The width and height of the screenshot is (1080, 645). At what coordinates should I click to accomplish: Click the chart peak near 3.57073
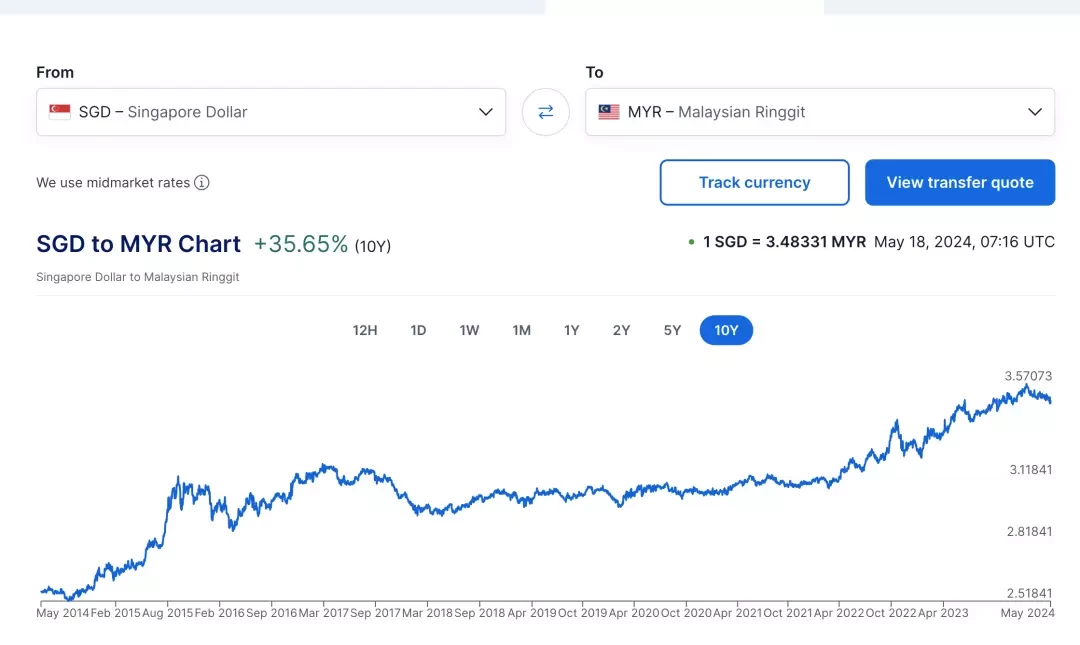tap(1026, 386)
